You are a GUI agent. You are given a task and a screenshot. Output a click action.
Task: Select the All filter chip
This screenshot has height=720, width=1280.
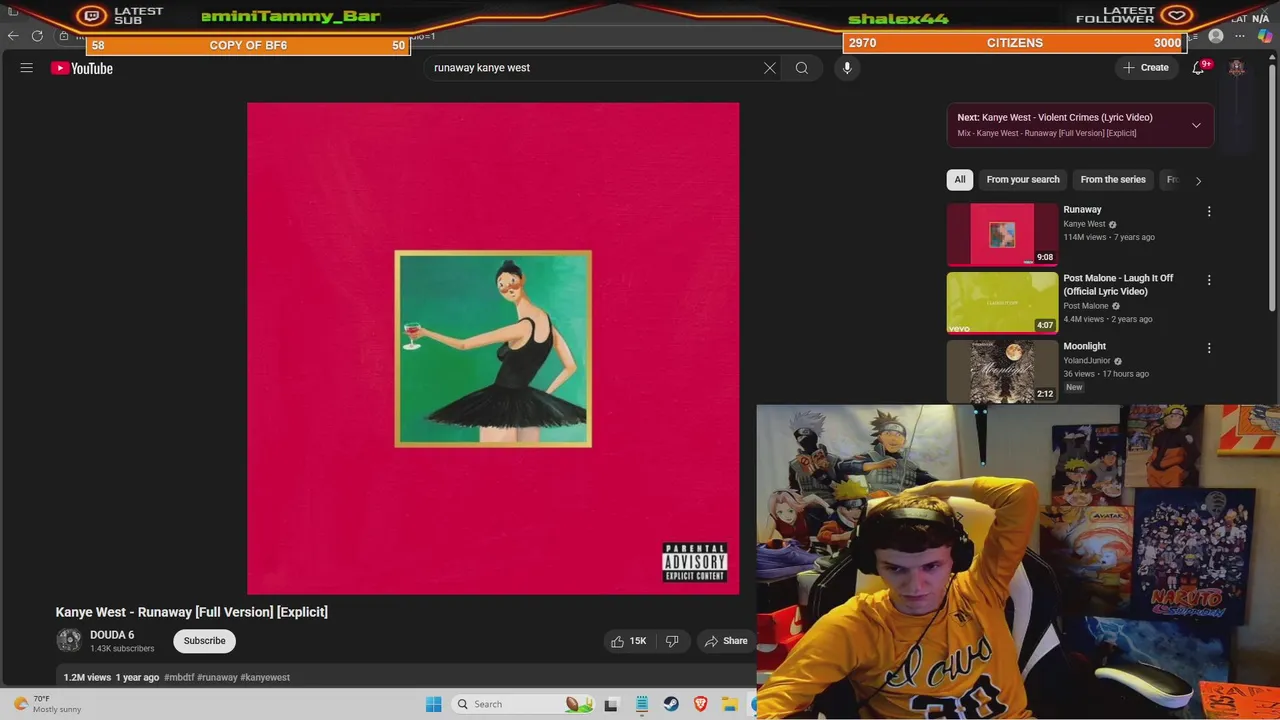click(960, 180)
